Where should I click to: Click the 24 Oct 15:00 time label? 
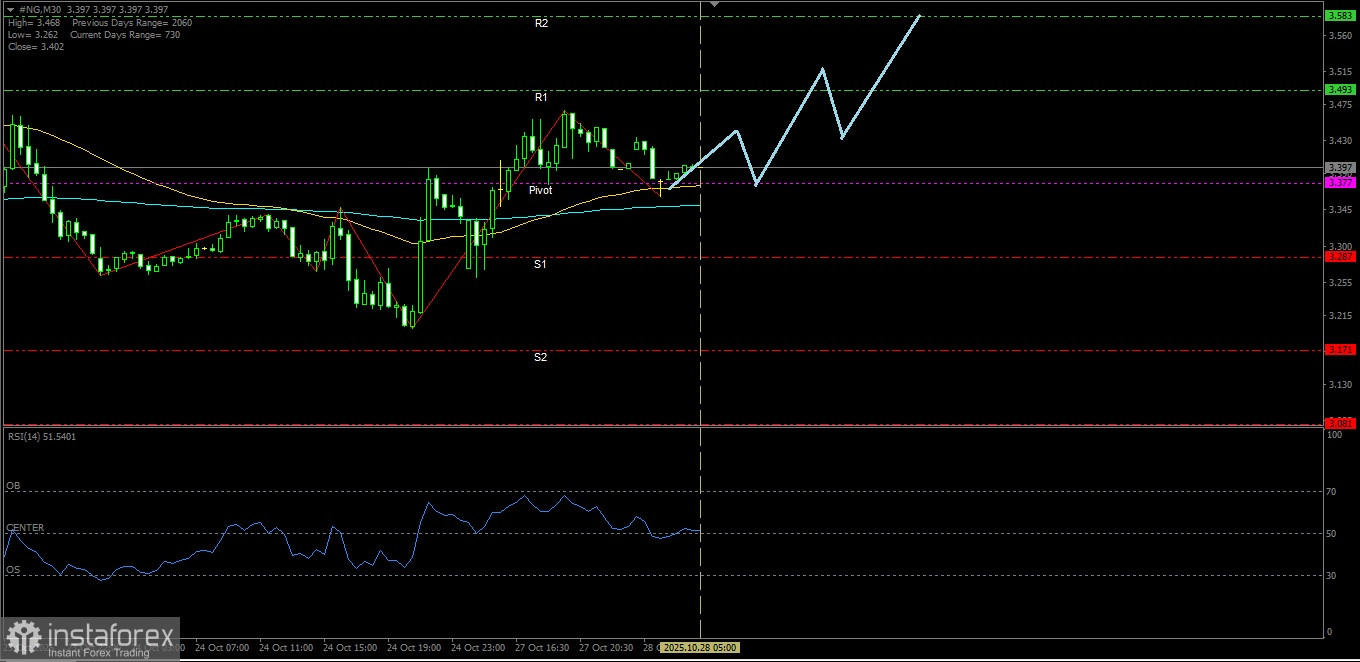[x=352, y=648]
